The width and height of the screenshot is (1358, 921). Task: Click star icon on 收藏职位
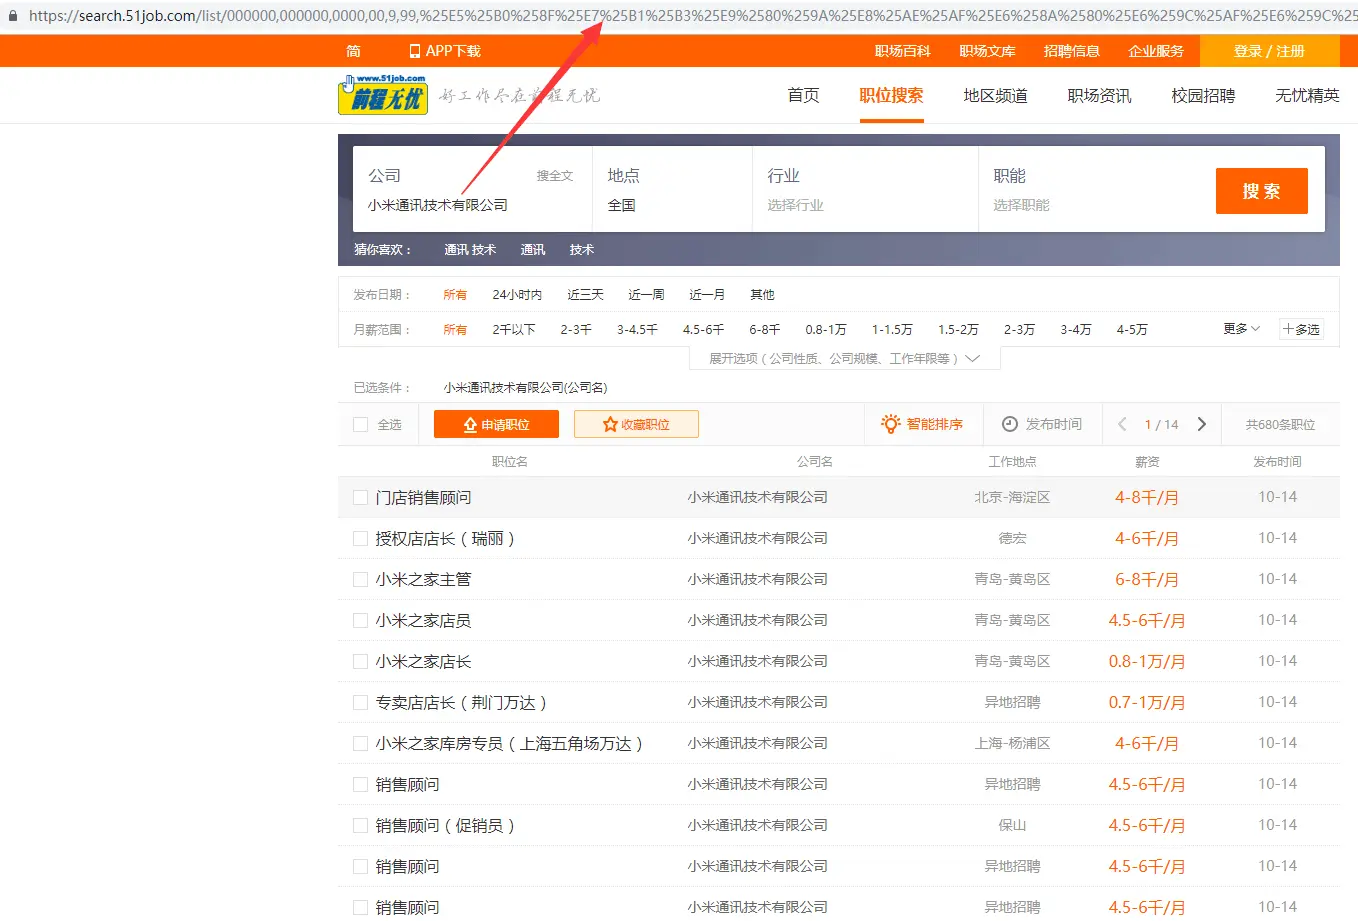[610, 424]
